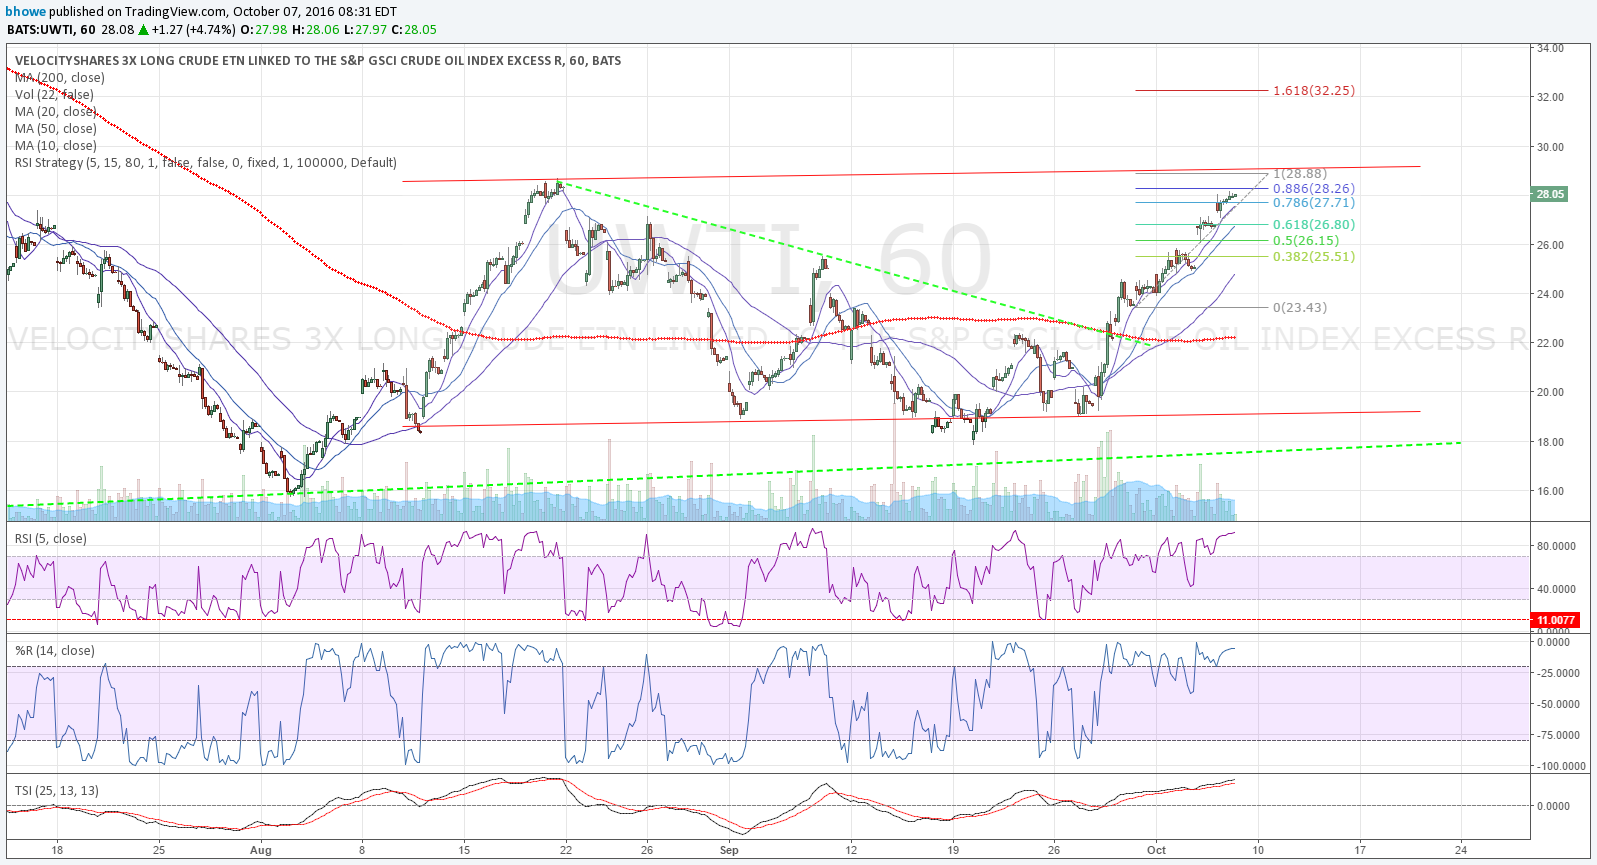Click the 0.618(26.80) Fibonacci level label
Image resolution: width=1597 pixels, height=865 pixels.
(1314, 225)
